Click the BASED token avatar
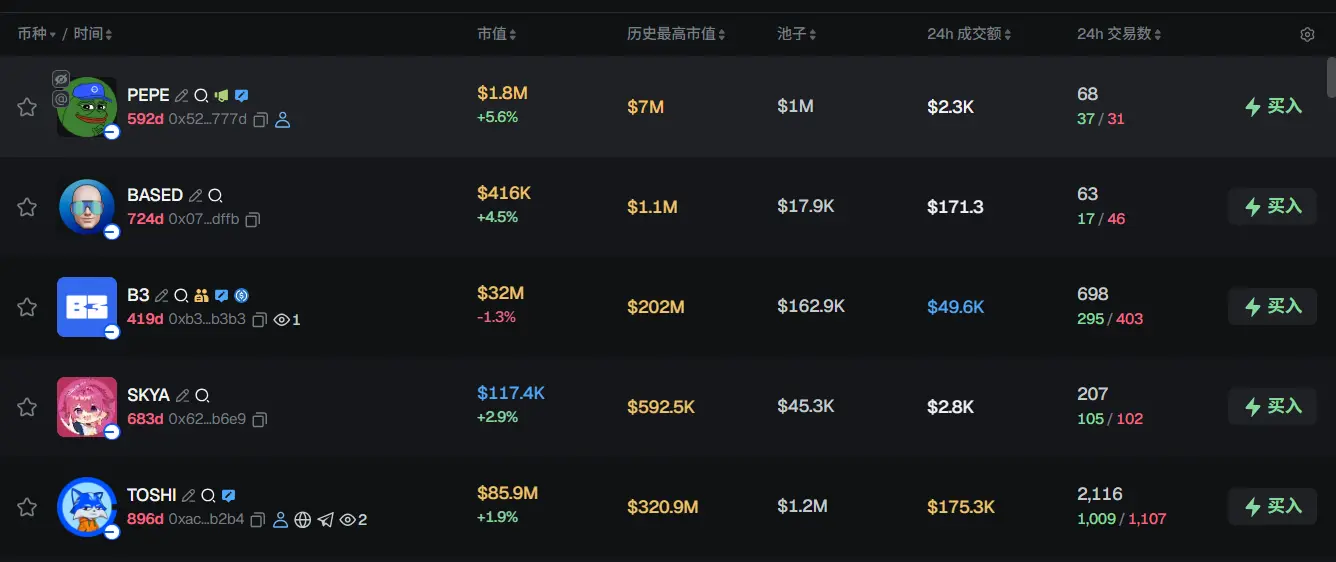Viewport: 1336px width, 562px height. pyautogui.click(x=86, y=207)
